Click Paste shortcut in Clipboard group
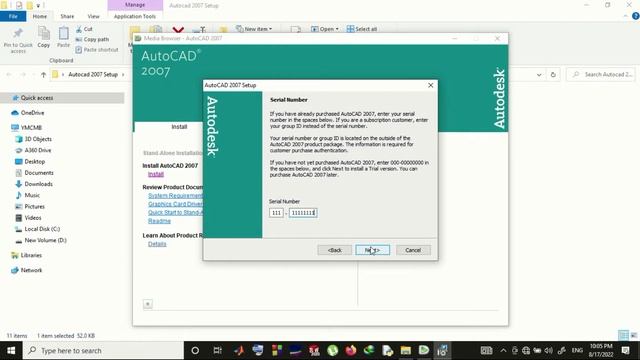This screenshot has width=640, height=360. (97, 49)
